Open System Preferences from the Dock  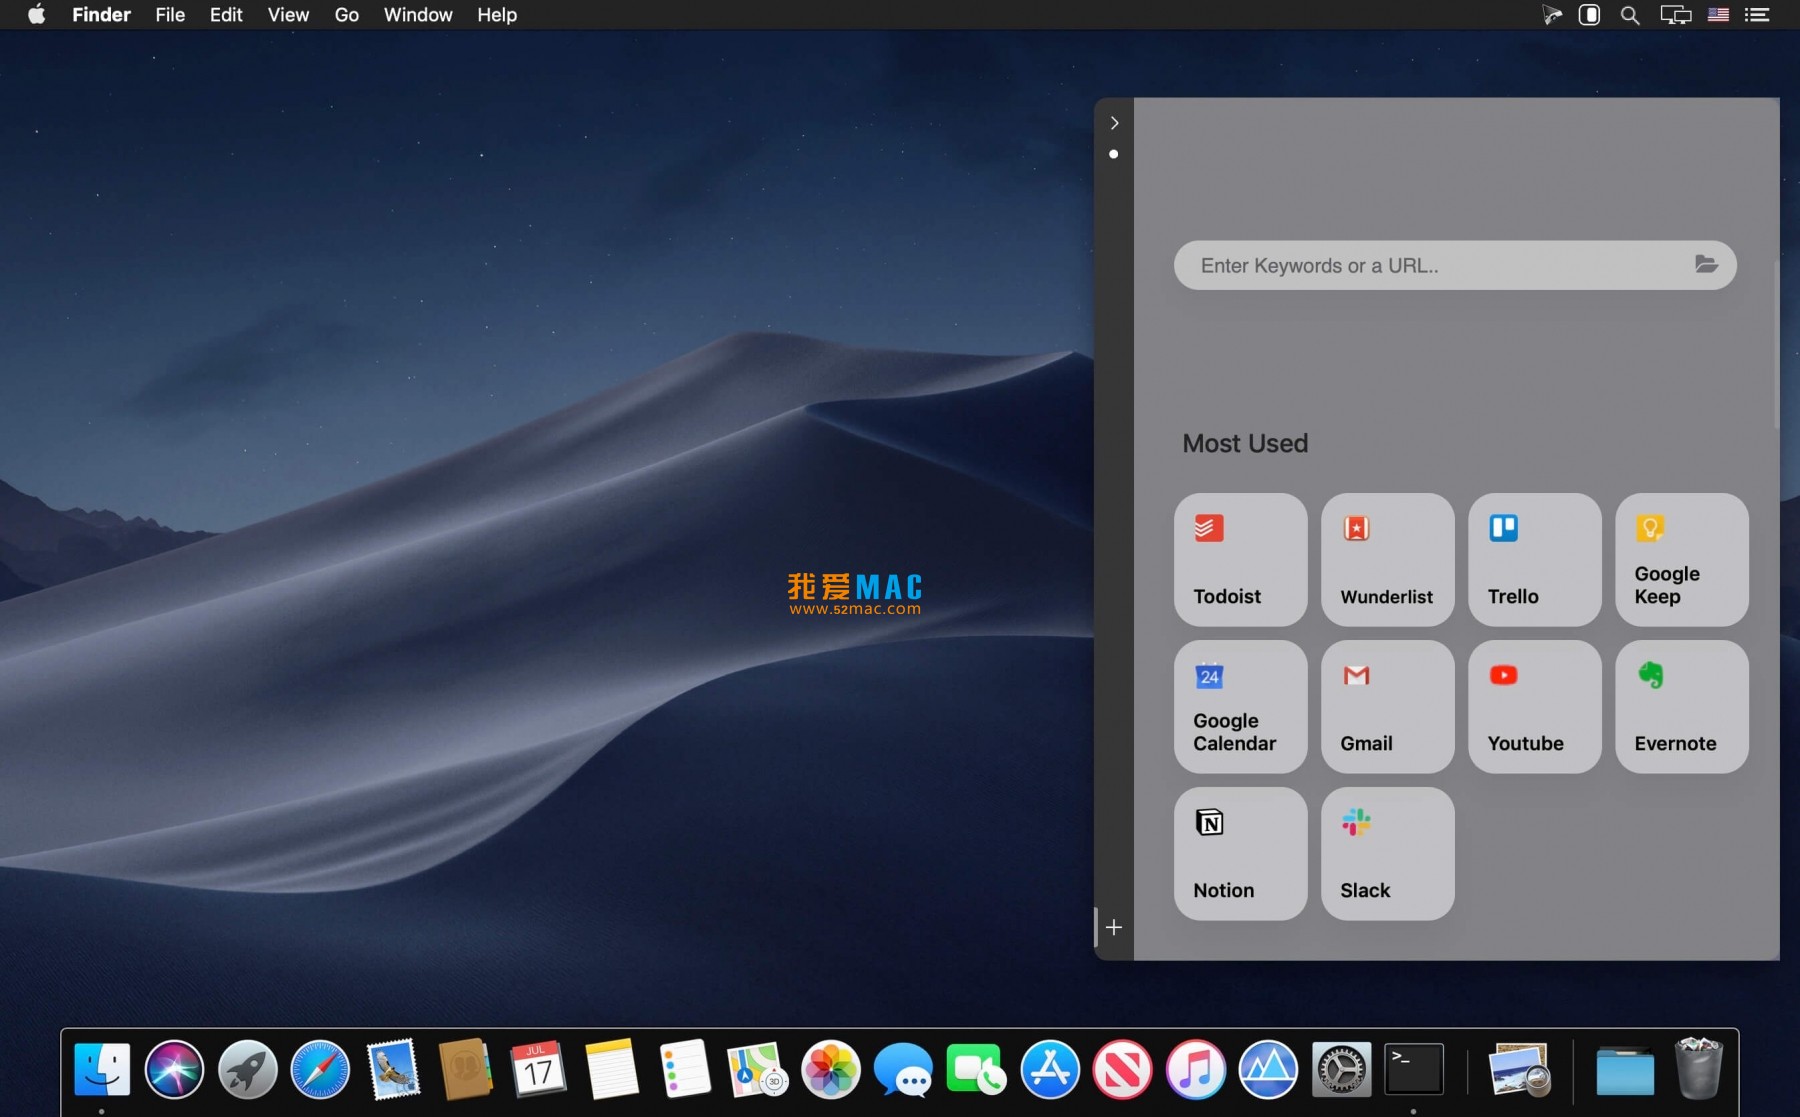point(1342,1069)
